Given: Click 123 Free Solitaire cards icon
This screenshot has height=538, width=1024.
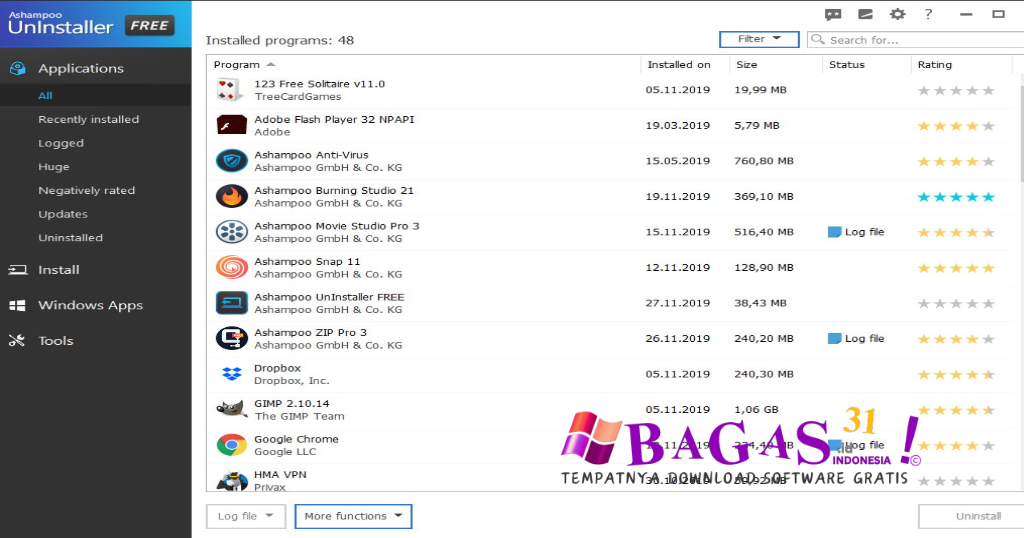Looking at the screenshot, I should pos(231,89).
